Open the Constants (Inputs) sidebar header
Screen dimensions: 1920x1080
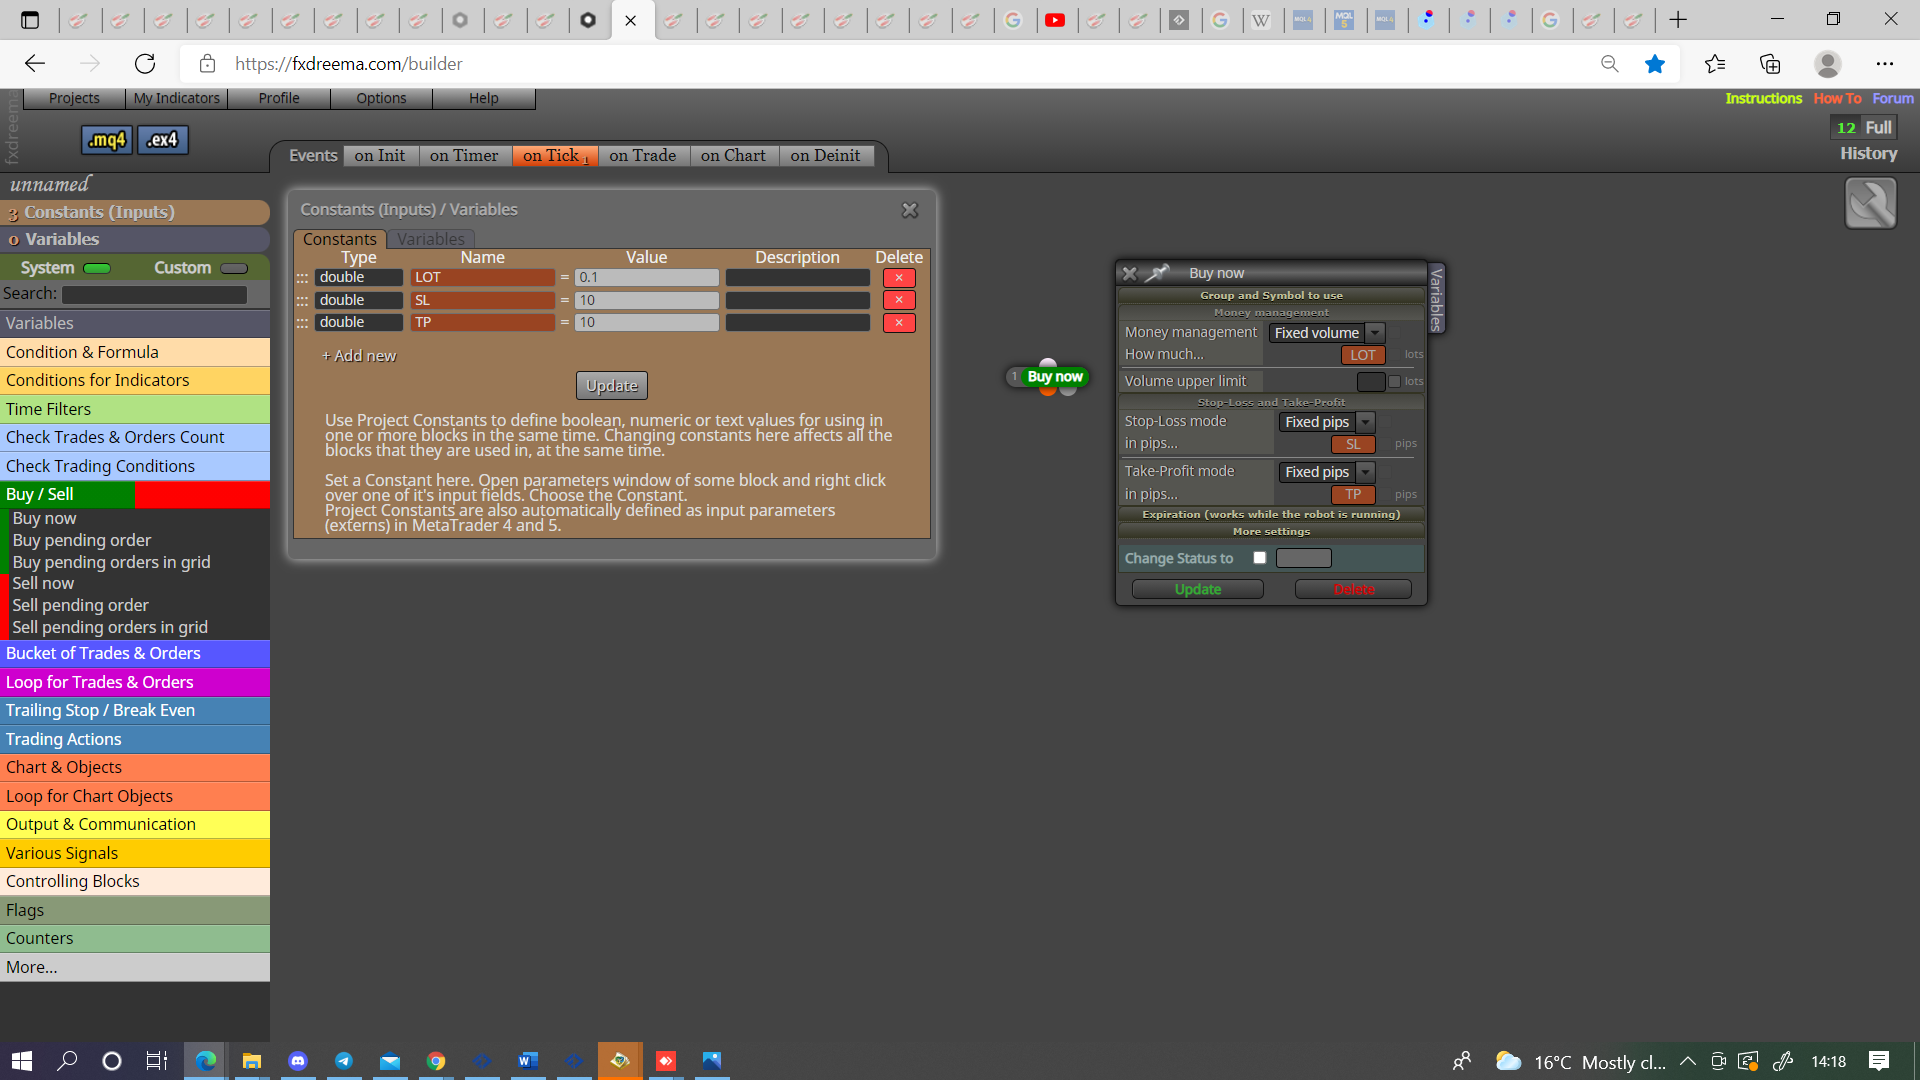(x=135, y=212)
